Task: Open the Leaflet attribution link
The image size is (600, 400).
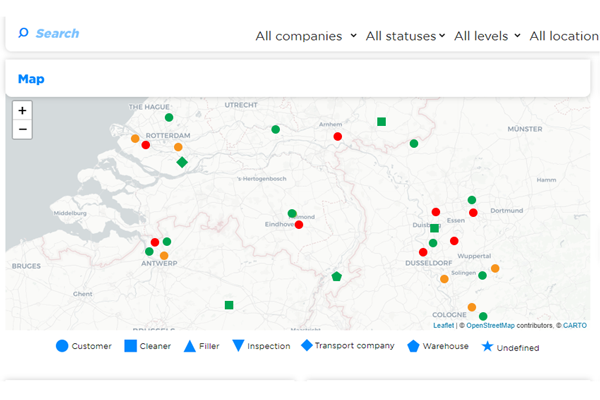Action: (443, 325)
